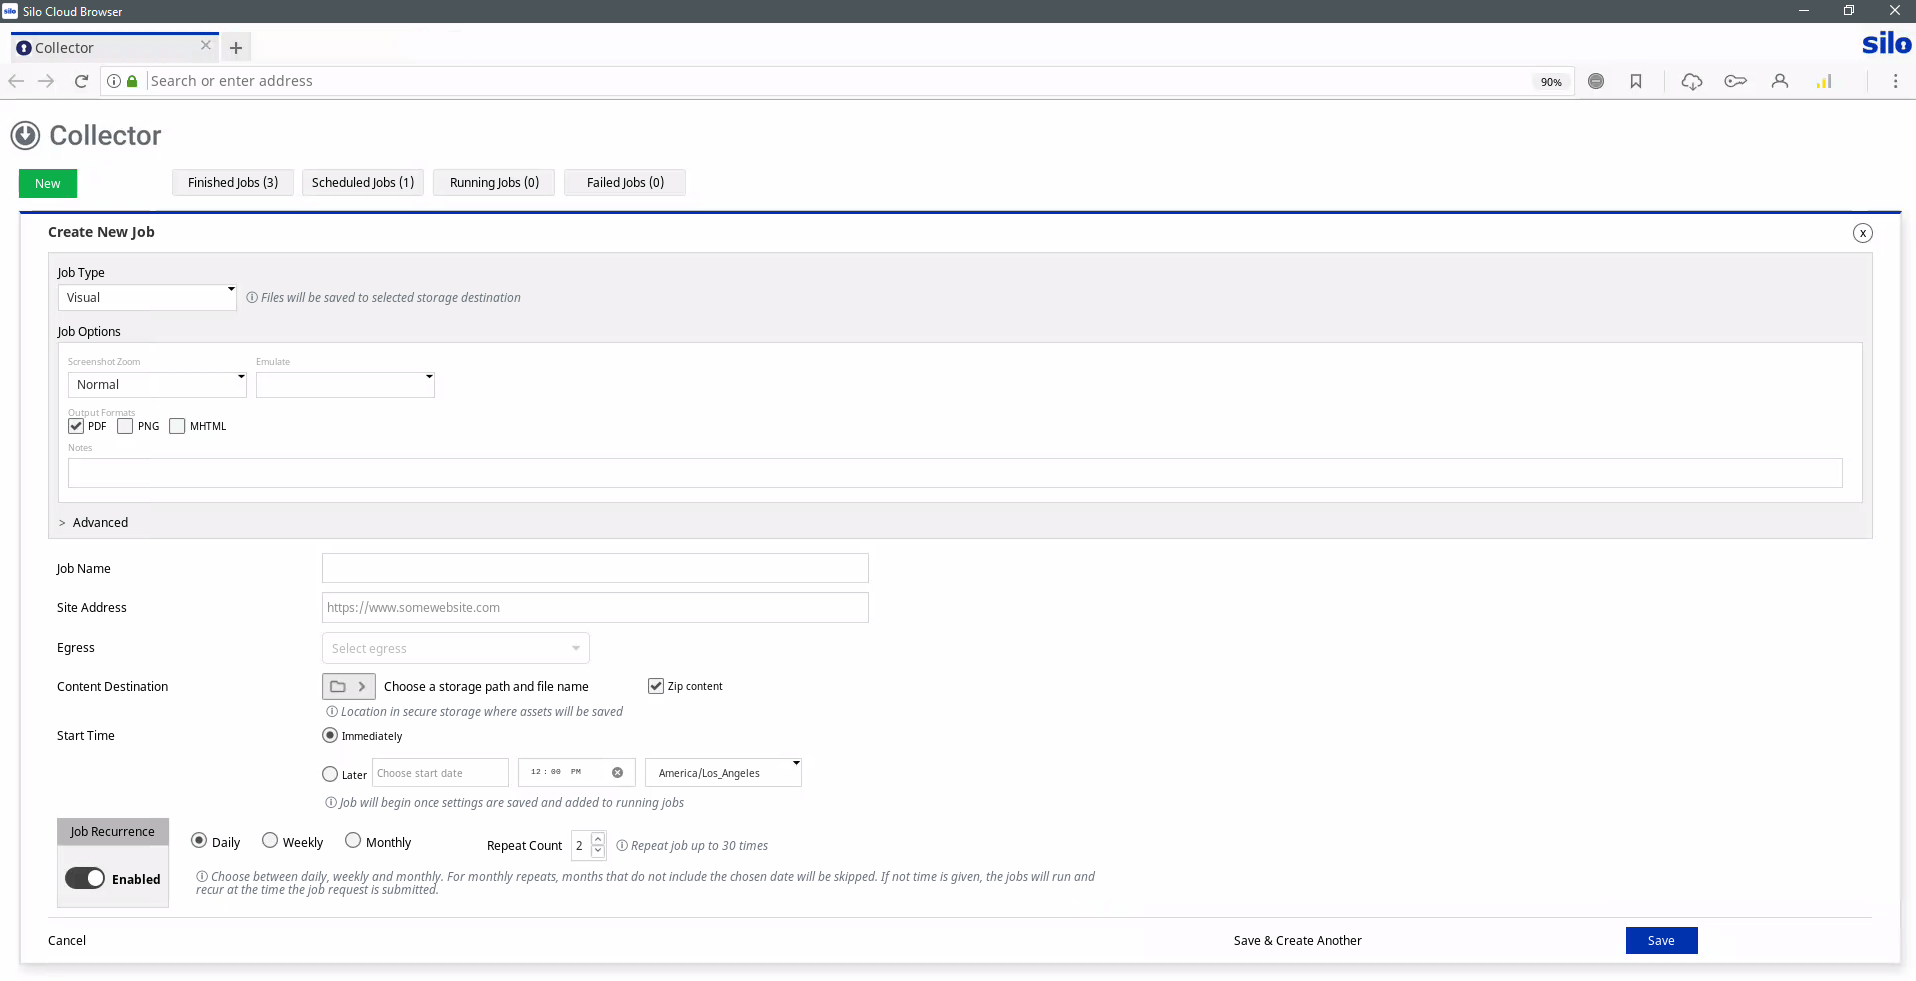Click the silo logo
1916x981 pixels.
tap(1886, 44)
